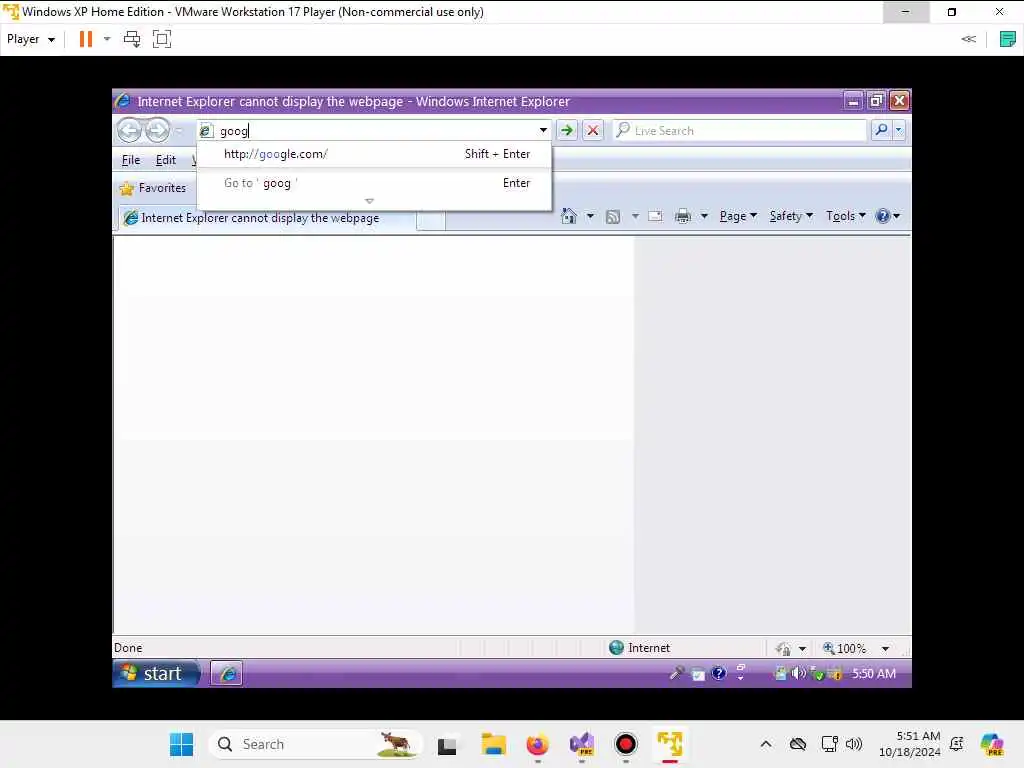The height and width of the screenshot is (768, 1024).
Task: Click VMware enter full screen mode icon
Action: pyautogui.click(x=161, y=39)
